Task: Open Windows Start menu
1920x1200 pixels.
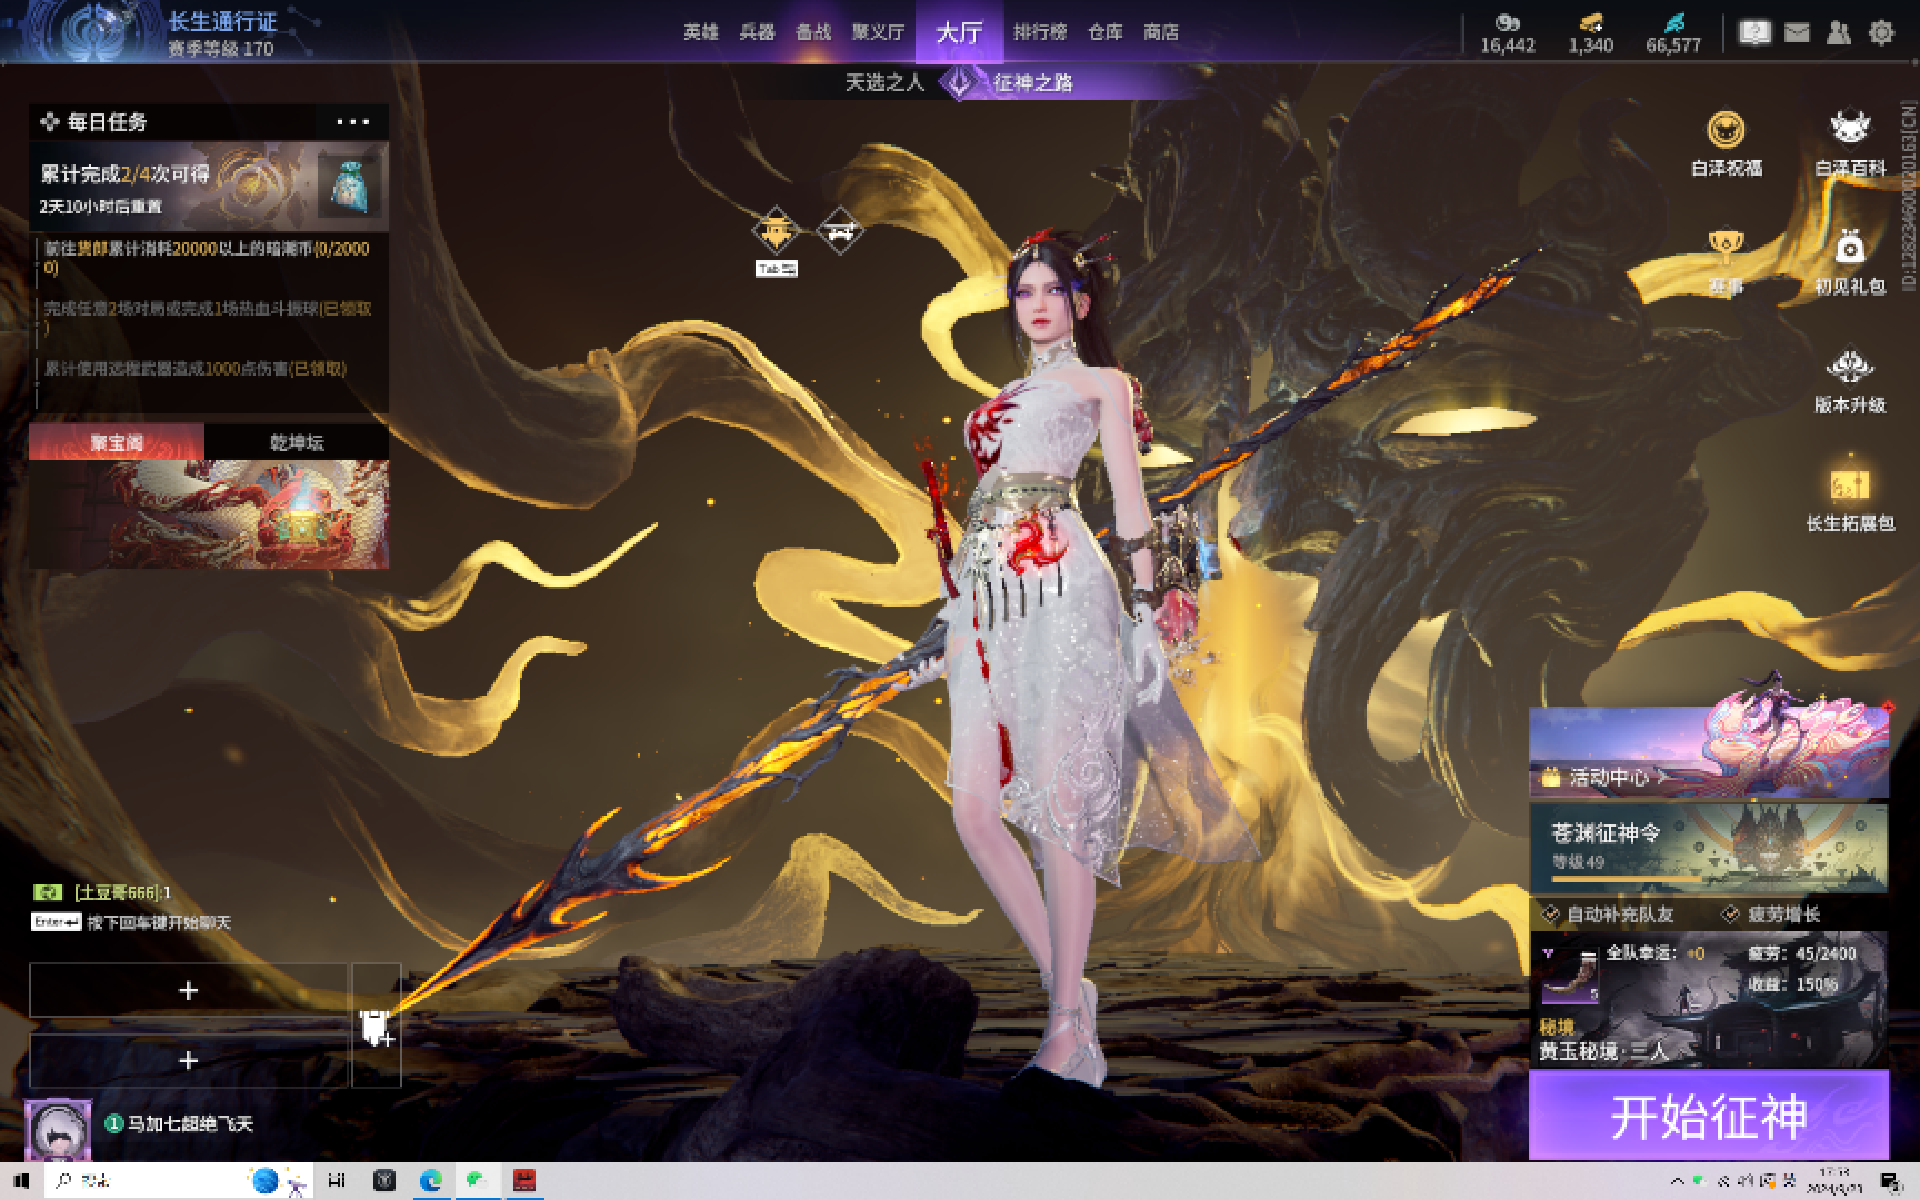Action: [21, 1181]
